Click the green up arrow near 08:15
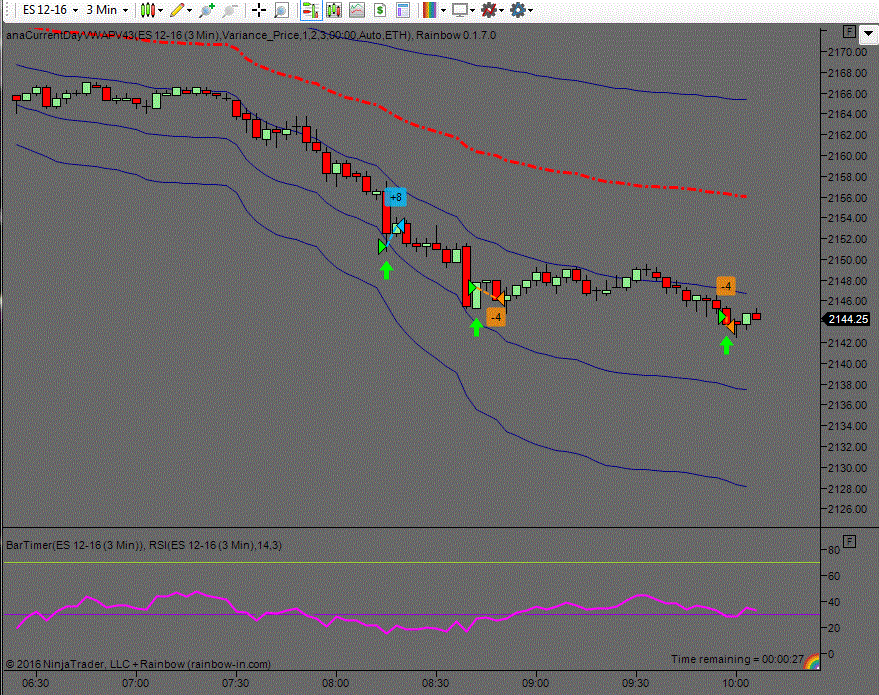This screenshot has height=695, width=879. 386,270
